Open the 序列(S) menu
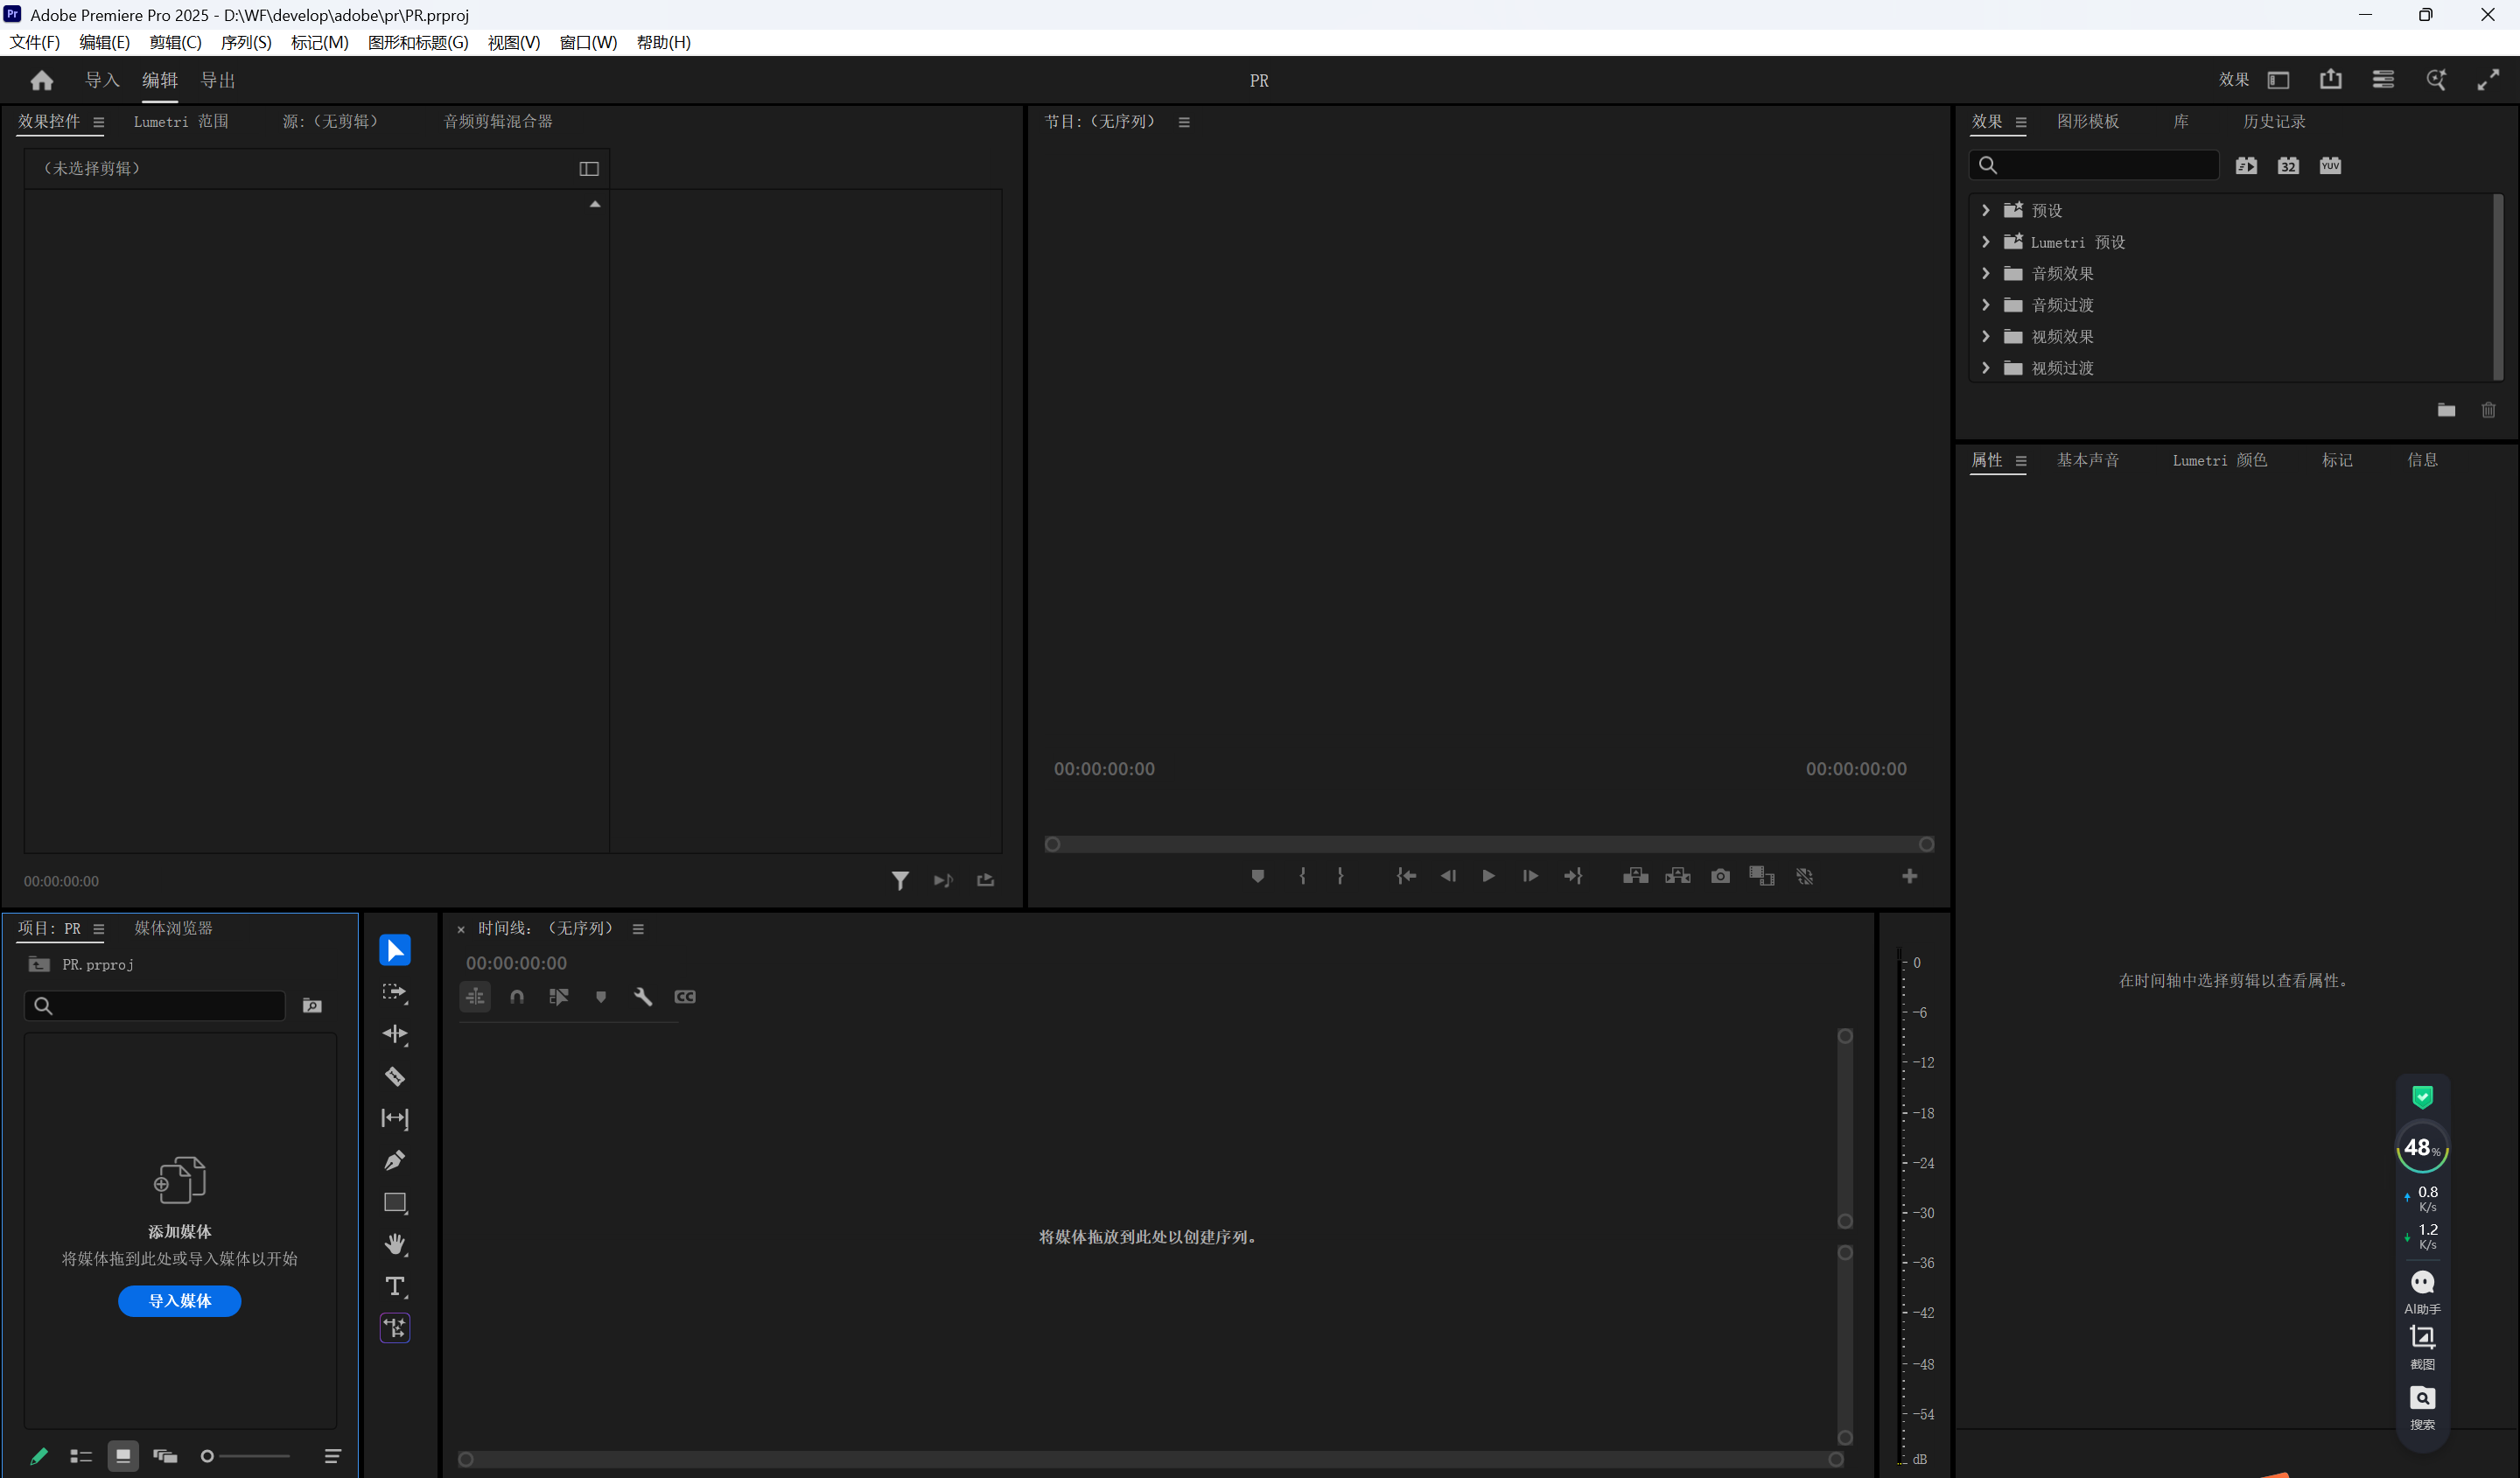The image size is (2520, 1478). click(x=245, y=42)
